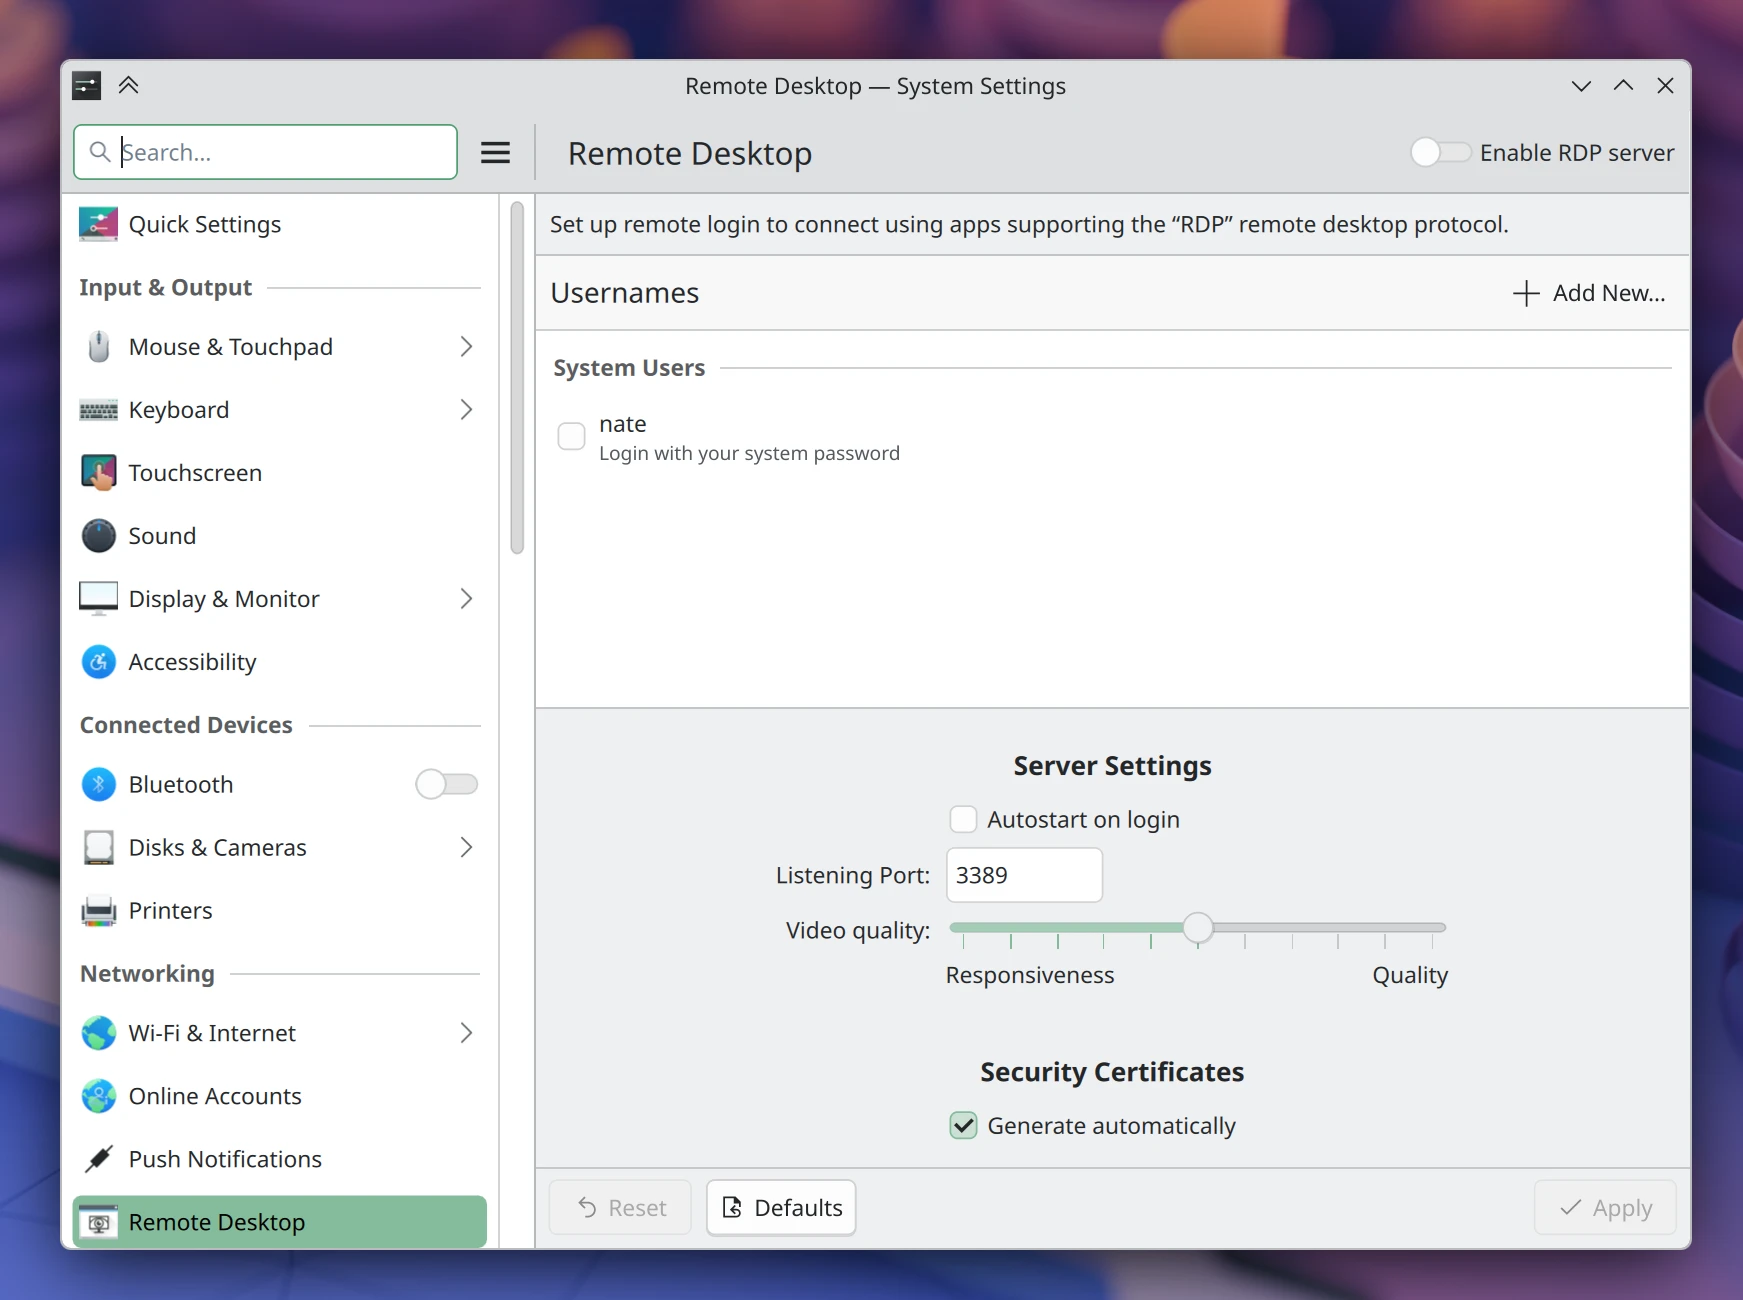Open Sound settings via its speaker icon
The image size is (1743, 1300).
(98, 536)
